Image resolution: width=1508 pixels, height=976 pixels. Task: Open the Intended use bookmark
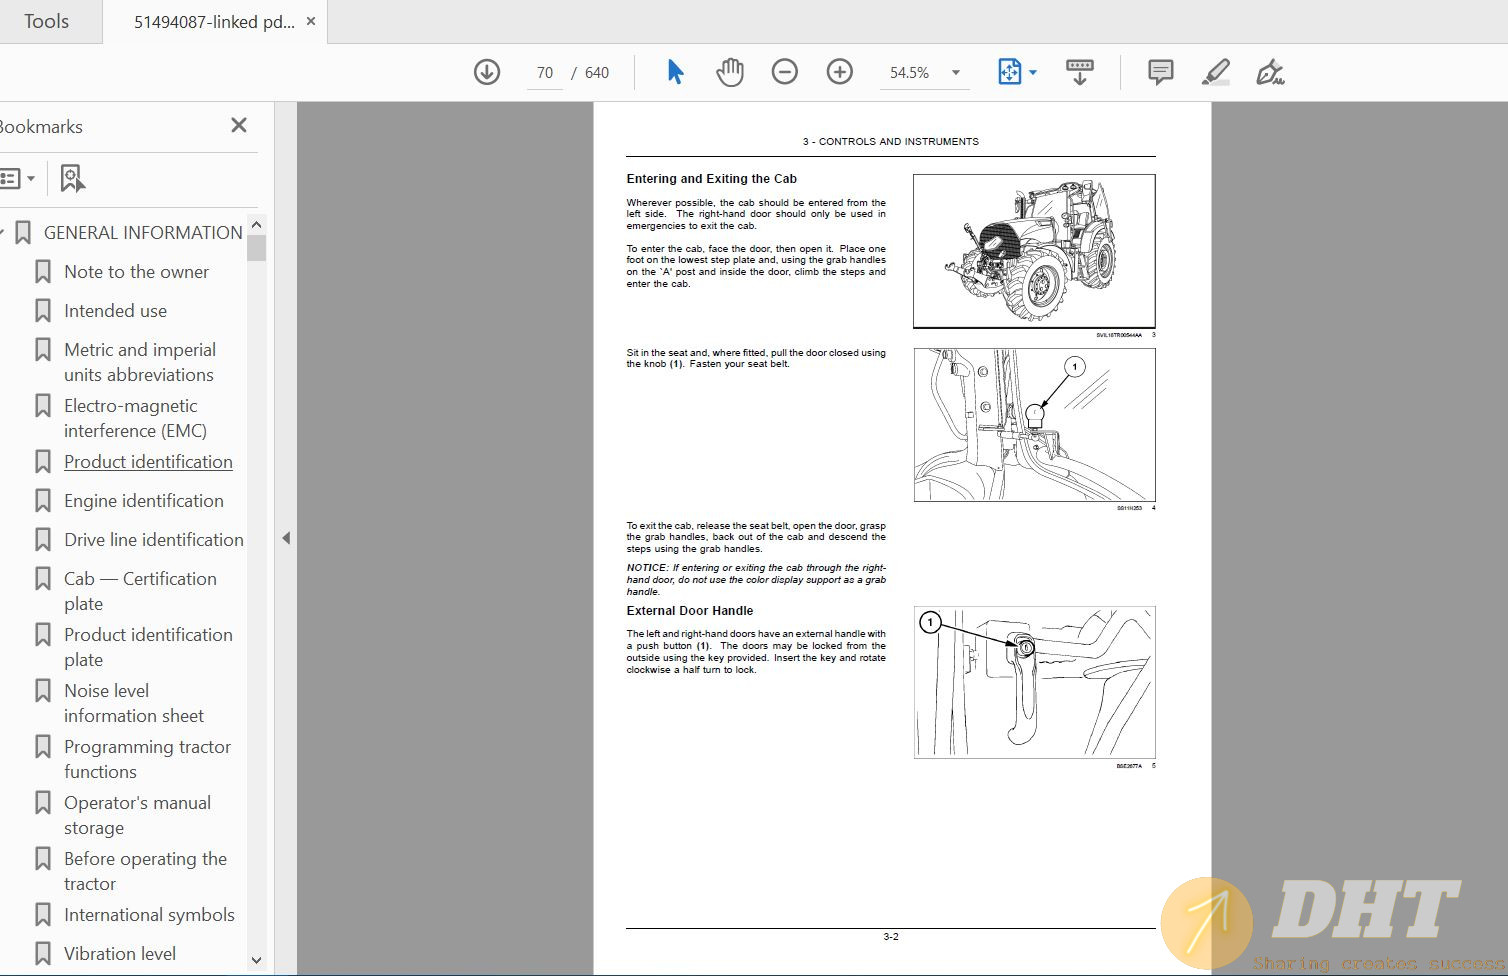(115, 311)
